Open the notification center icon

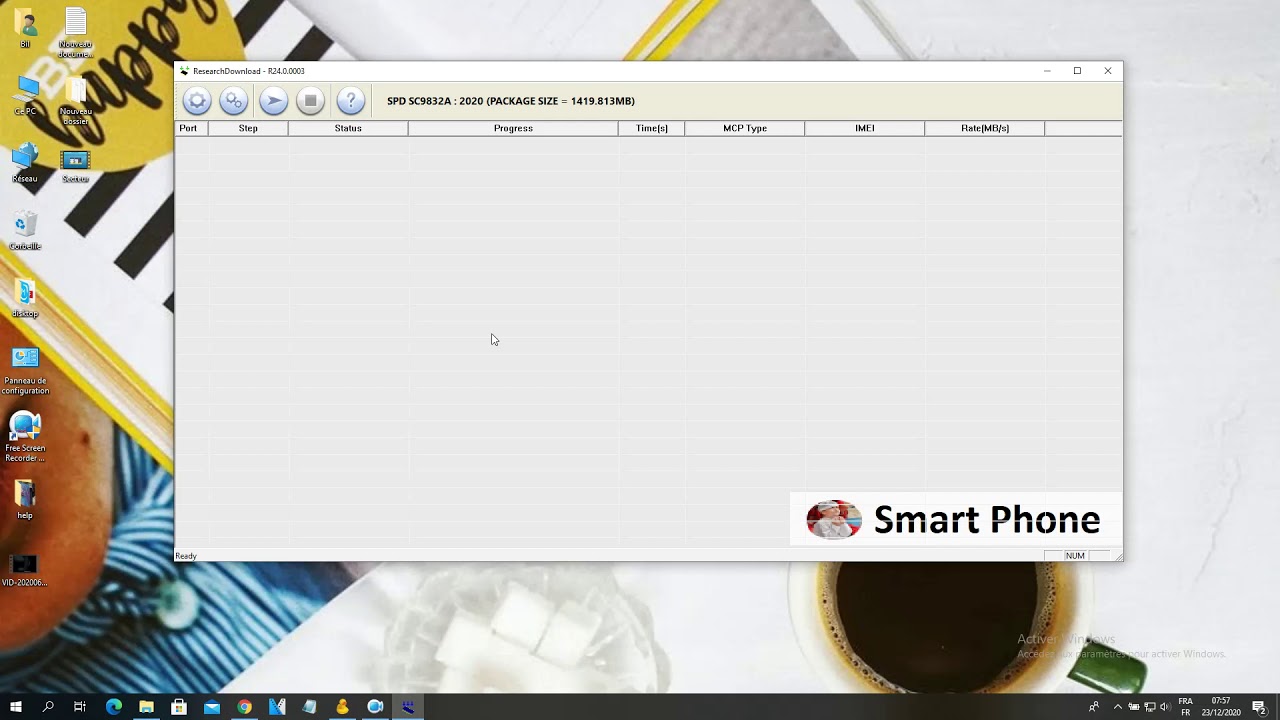coord(1259,707)
